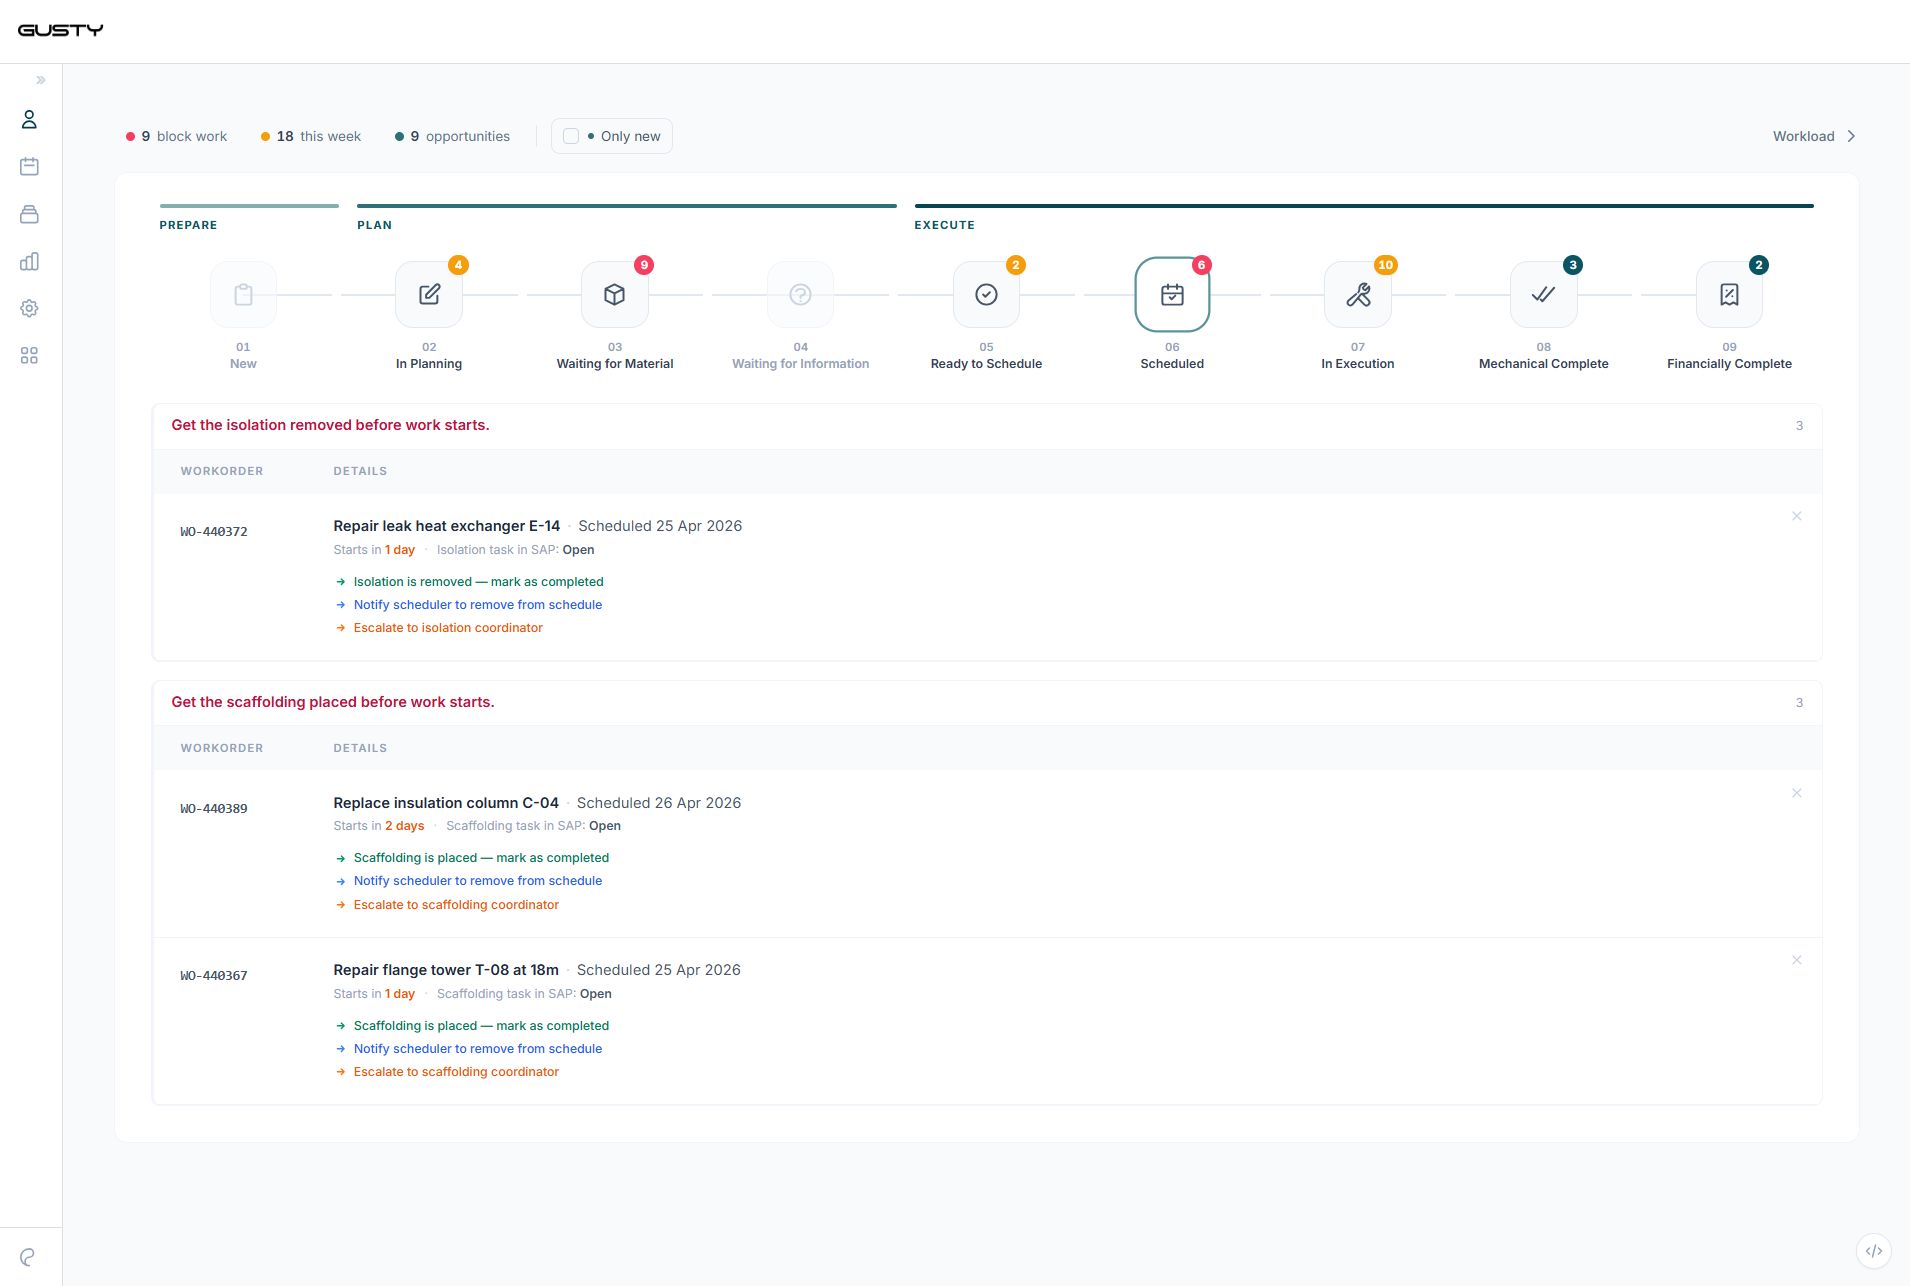Click the red badge 9 on Waiting for Material

tap(644, 265)
